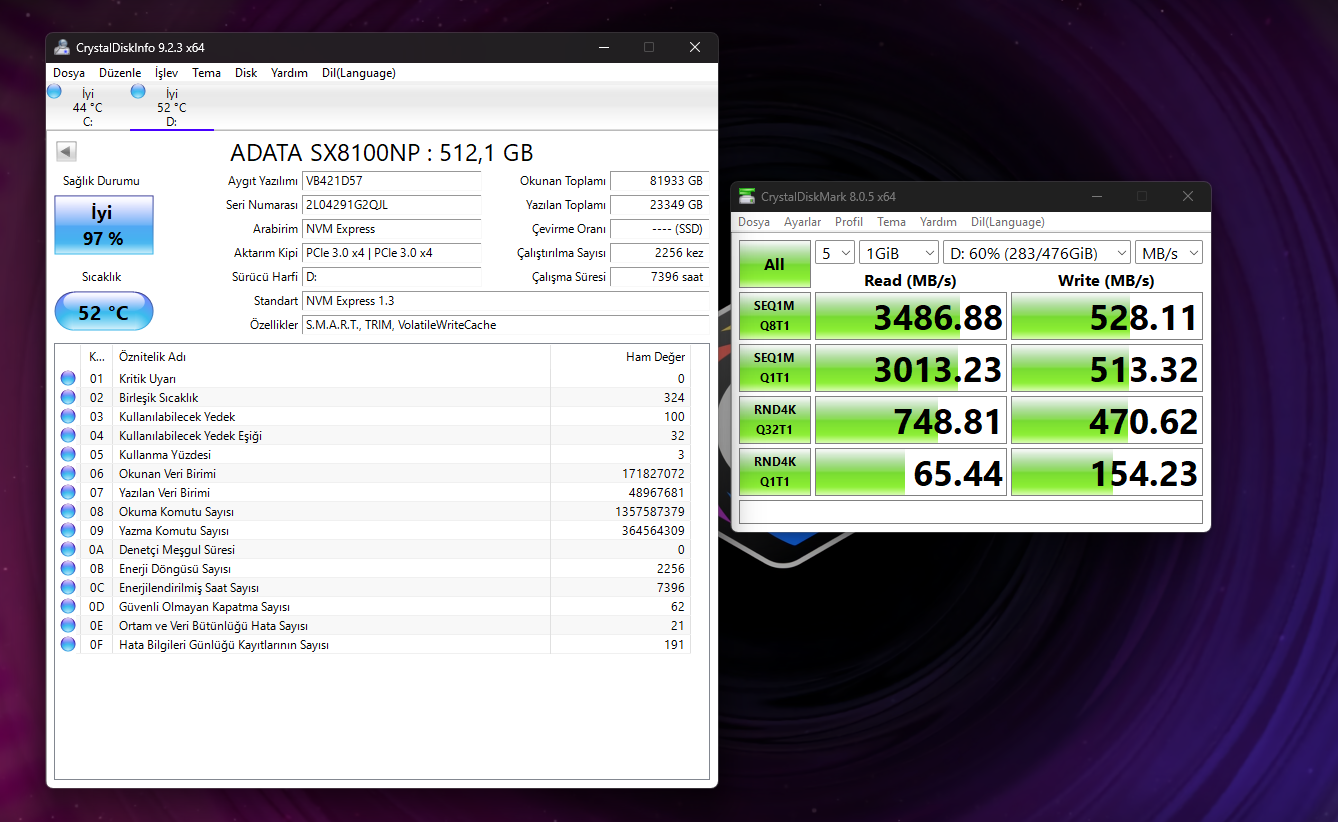Click the Öznitelik Adı column header
Screen dimensions: 1338x822
[332, 357]
